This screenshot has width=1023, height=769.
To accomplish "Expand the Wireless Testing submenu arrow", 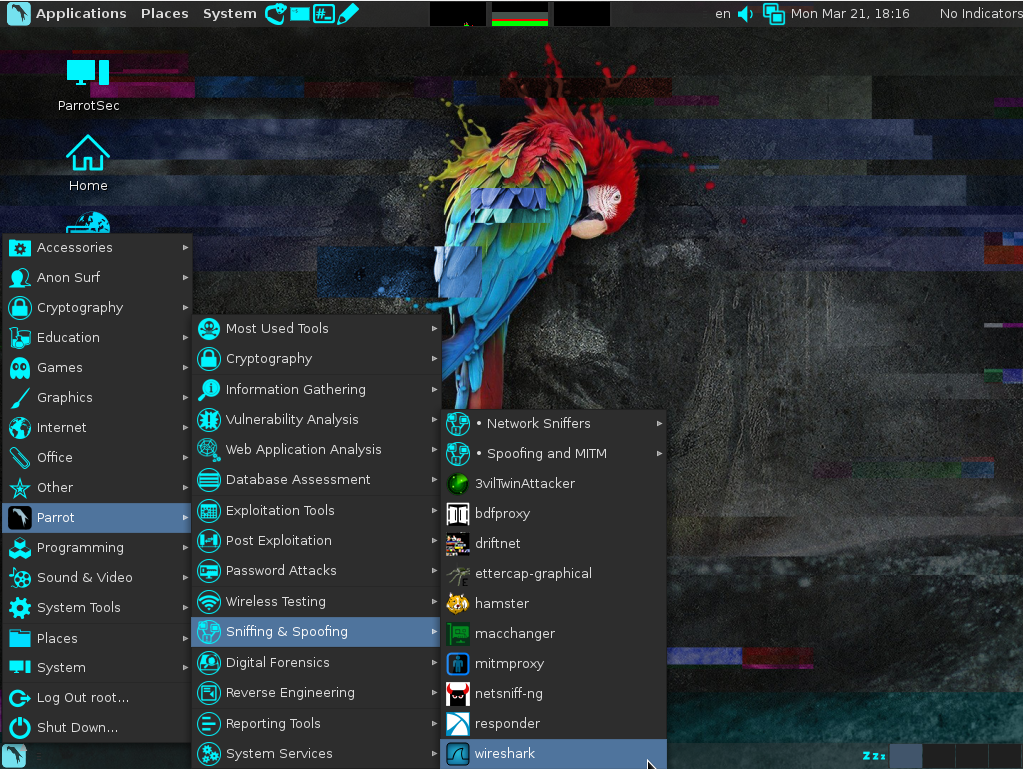I will 434,601.
